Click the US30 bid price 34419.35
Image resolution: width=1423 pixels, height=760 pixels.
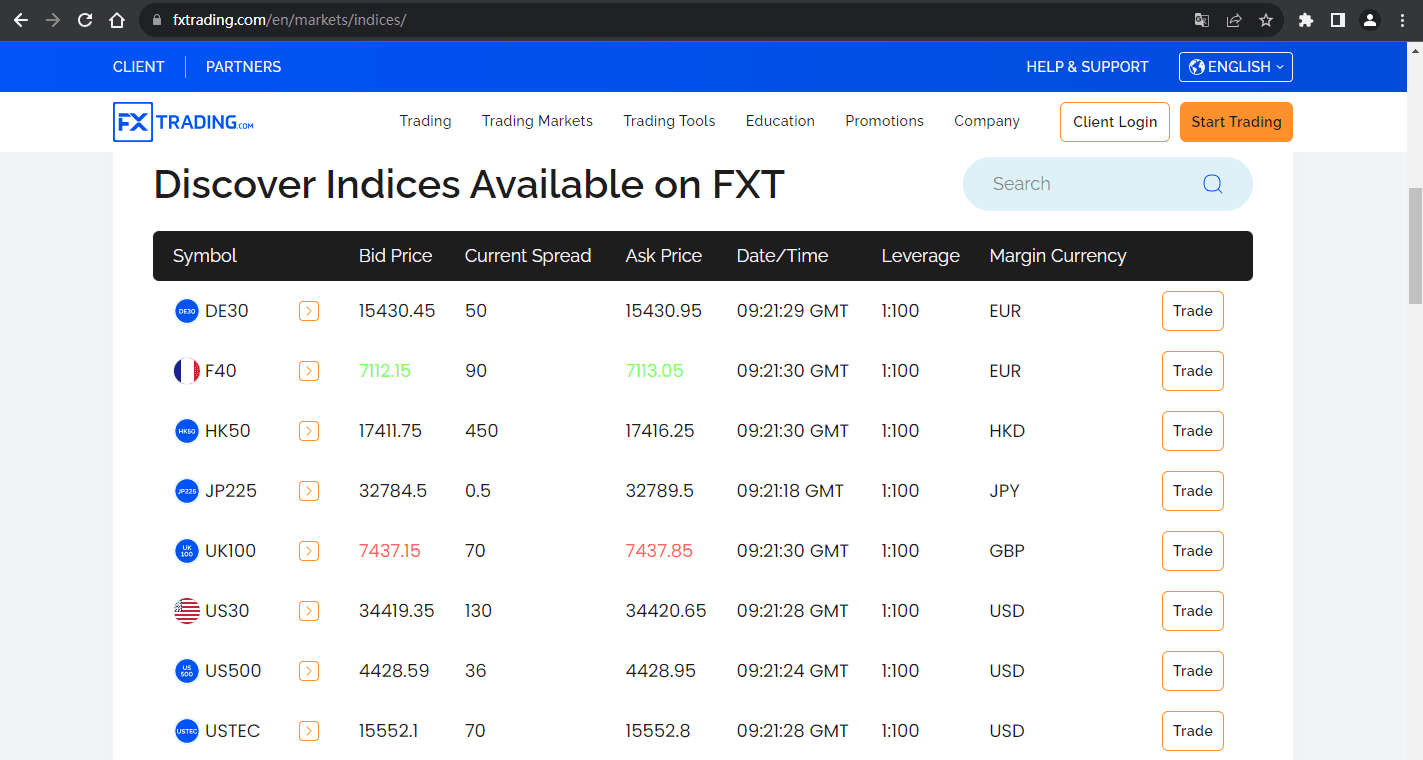(x=397, y=611)
